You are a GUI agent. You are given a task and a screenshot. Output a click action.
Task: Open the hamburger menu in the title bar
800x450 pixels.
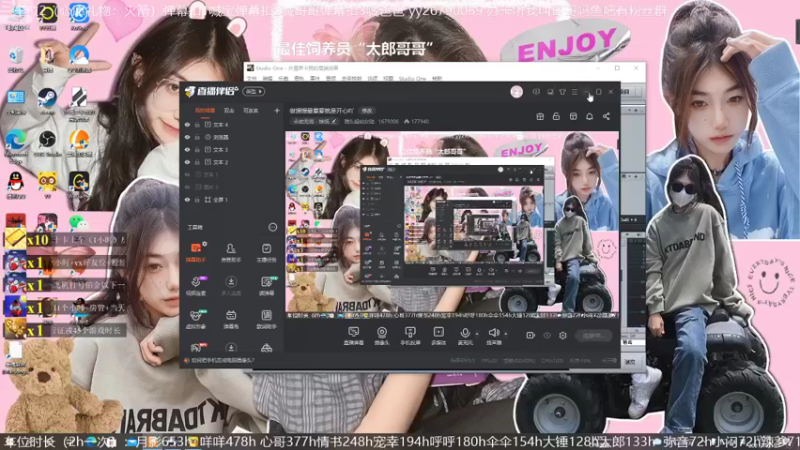click(x=574, y=92)
